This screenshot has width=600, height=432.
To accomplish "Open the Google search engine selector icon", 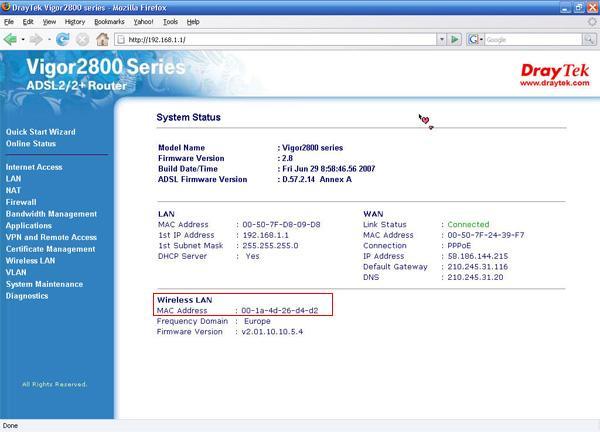I will (475, 39).
